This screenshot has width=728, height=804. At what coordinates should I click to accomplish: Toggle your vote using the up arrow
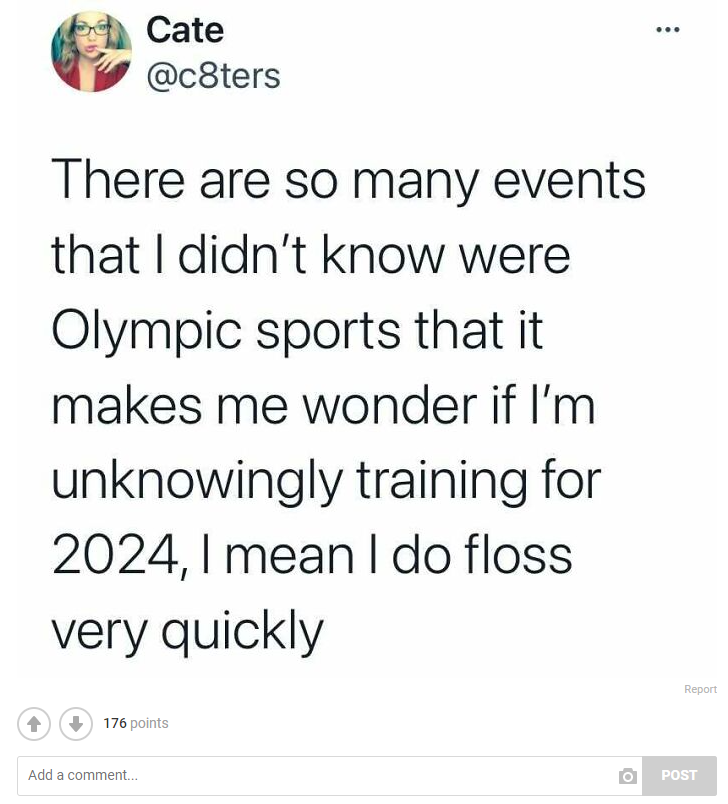coord(33,723)
